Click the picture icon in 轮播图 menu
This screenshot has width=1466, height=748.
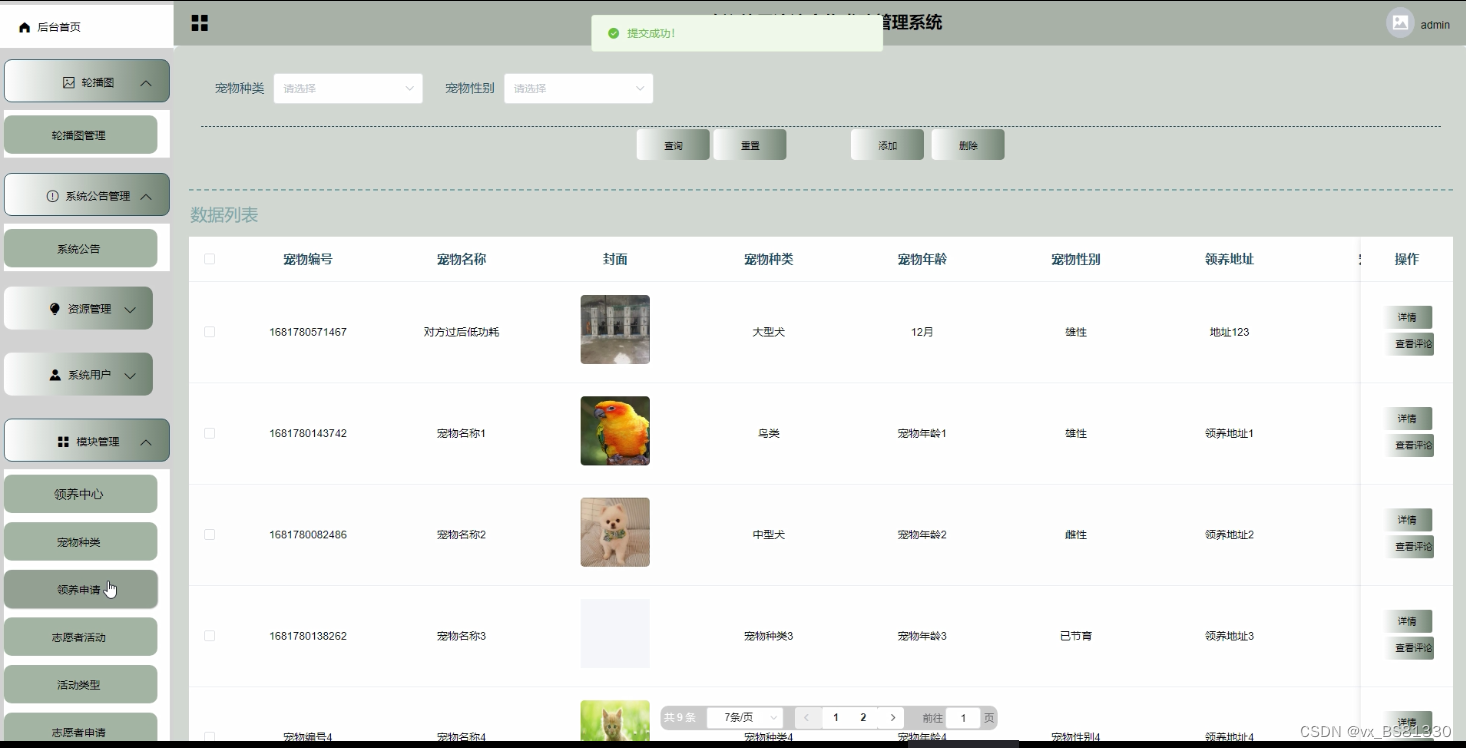click(x=69, y=83)
